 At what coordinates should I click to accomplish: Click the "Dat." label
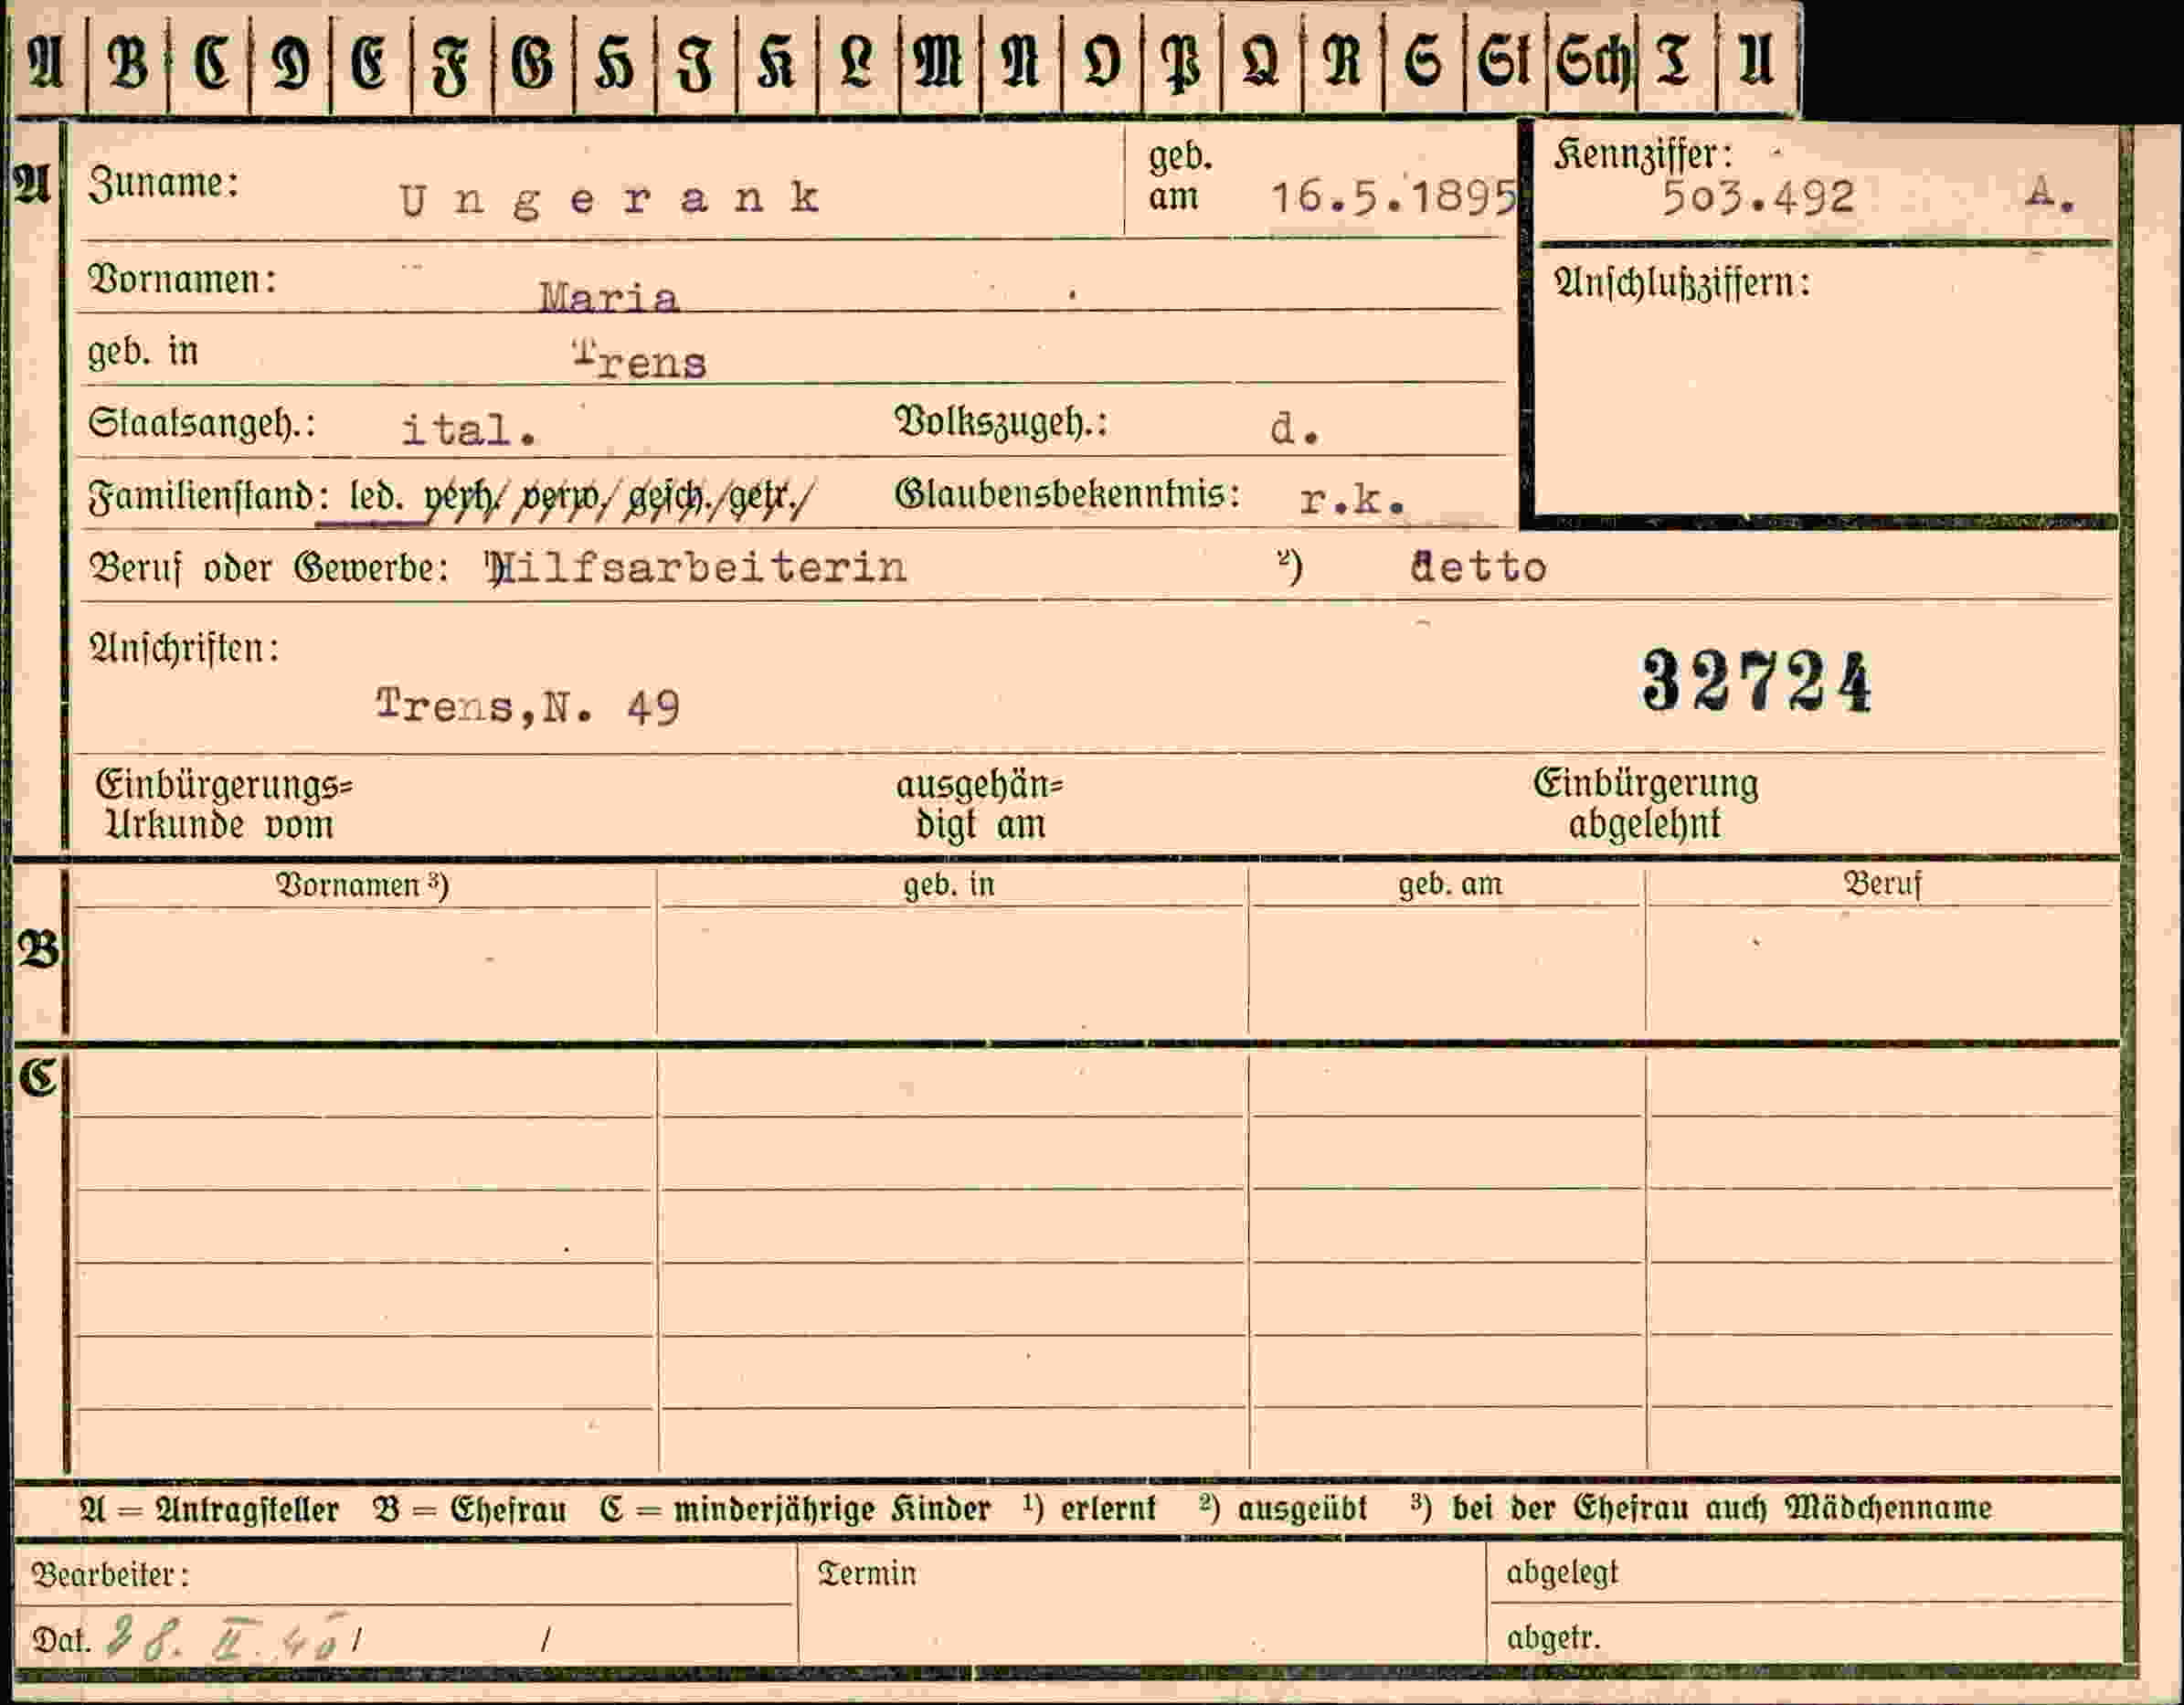[x=61, y=1640]
